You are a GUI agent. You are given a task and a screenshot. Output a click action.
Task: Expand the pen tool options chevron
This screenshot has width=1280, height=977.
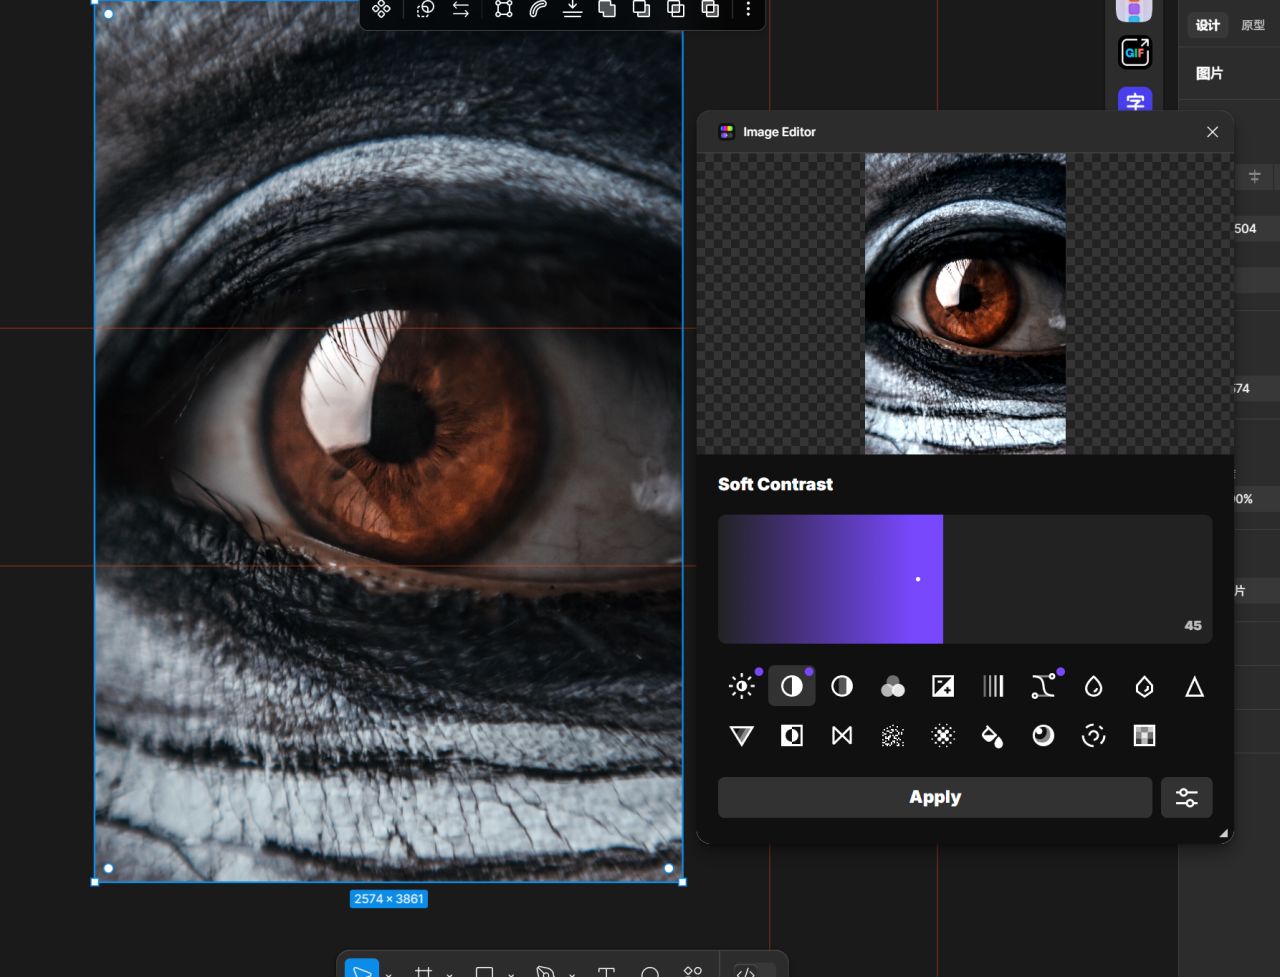tap(572, 973)
